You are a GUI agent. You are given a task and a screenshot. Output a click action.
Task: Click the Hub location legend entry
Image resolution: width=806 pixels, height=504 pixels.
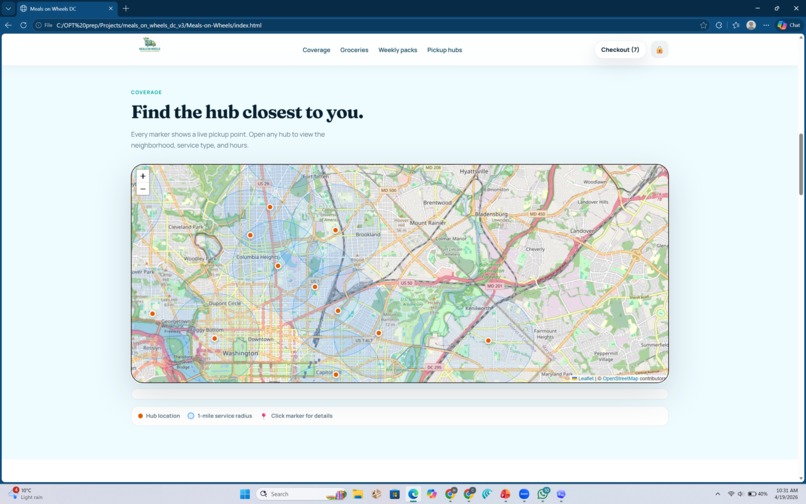click(x=159, y=416)
